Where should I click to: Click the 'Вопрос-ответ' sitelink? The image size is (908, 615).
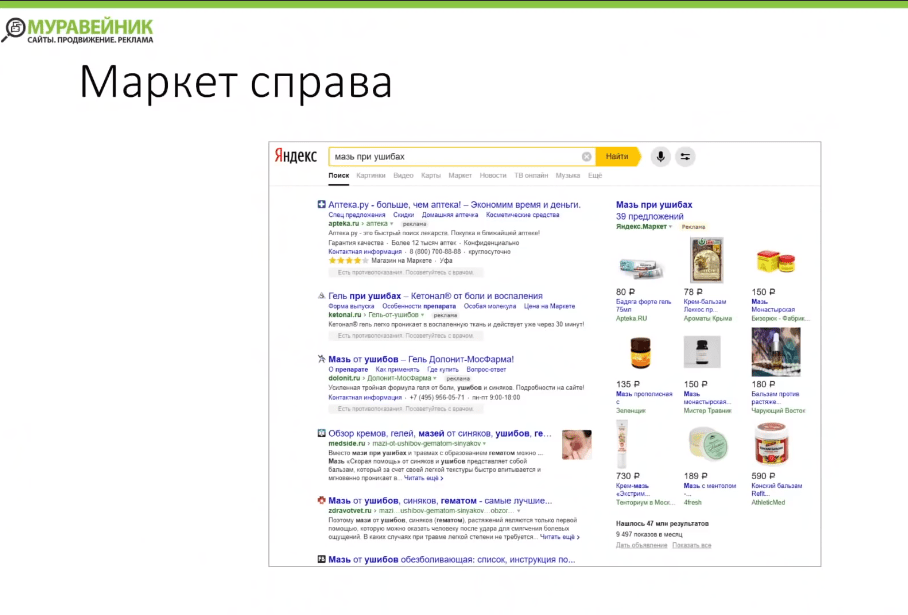point(486,369)
